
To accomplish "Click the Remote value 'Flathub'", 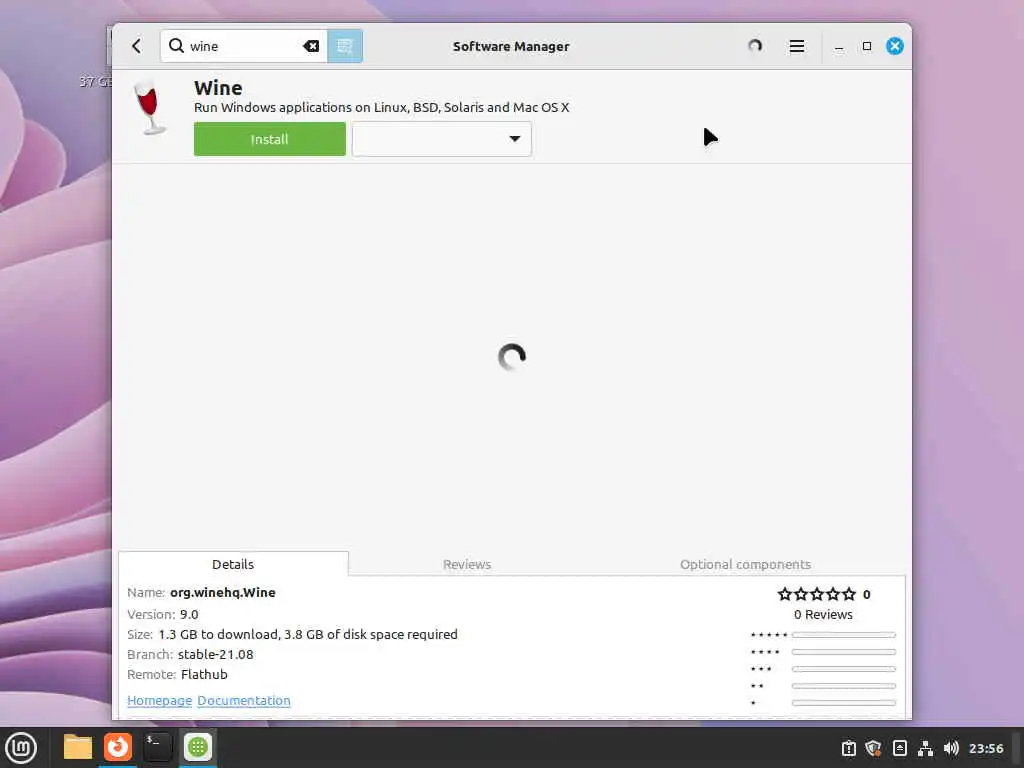I will (204, 674).
